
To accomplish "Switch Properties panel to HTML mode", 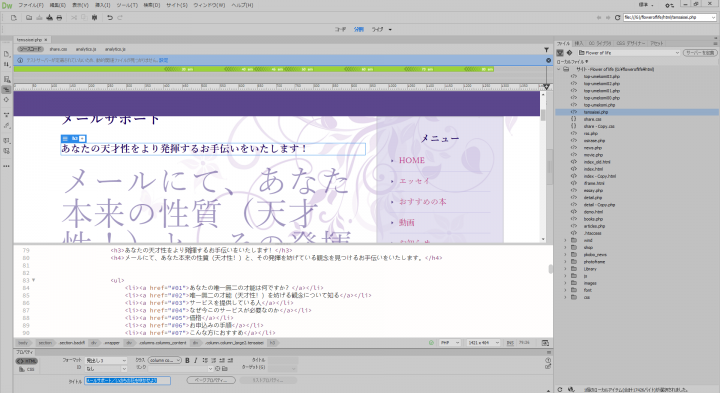I will click(27, 361).
